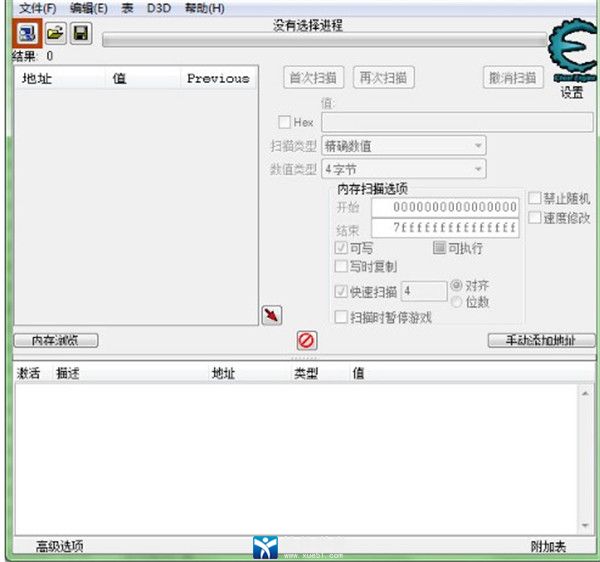Click the open file folder icon
This screenshot has height=562, width=600.
tap(55, 34)
